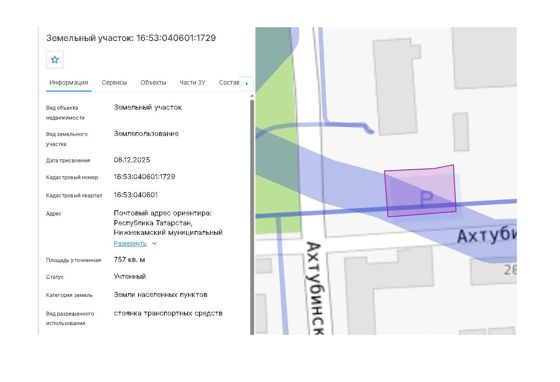Click the Вид разрешенного использования label
The image size is (560, 382).
[x=70, y=318]
